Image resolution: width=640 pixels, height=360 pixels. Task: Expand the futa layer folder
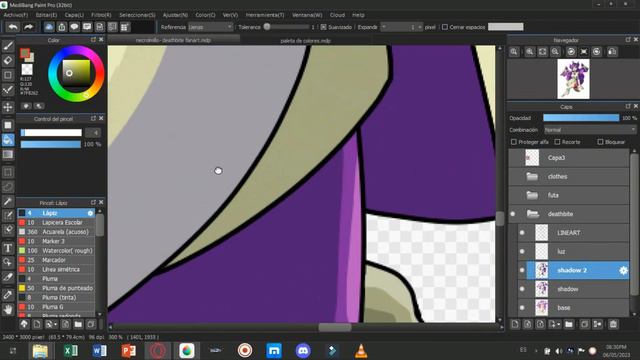532,195
